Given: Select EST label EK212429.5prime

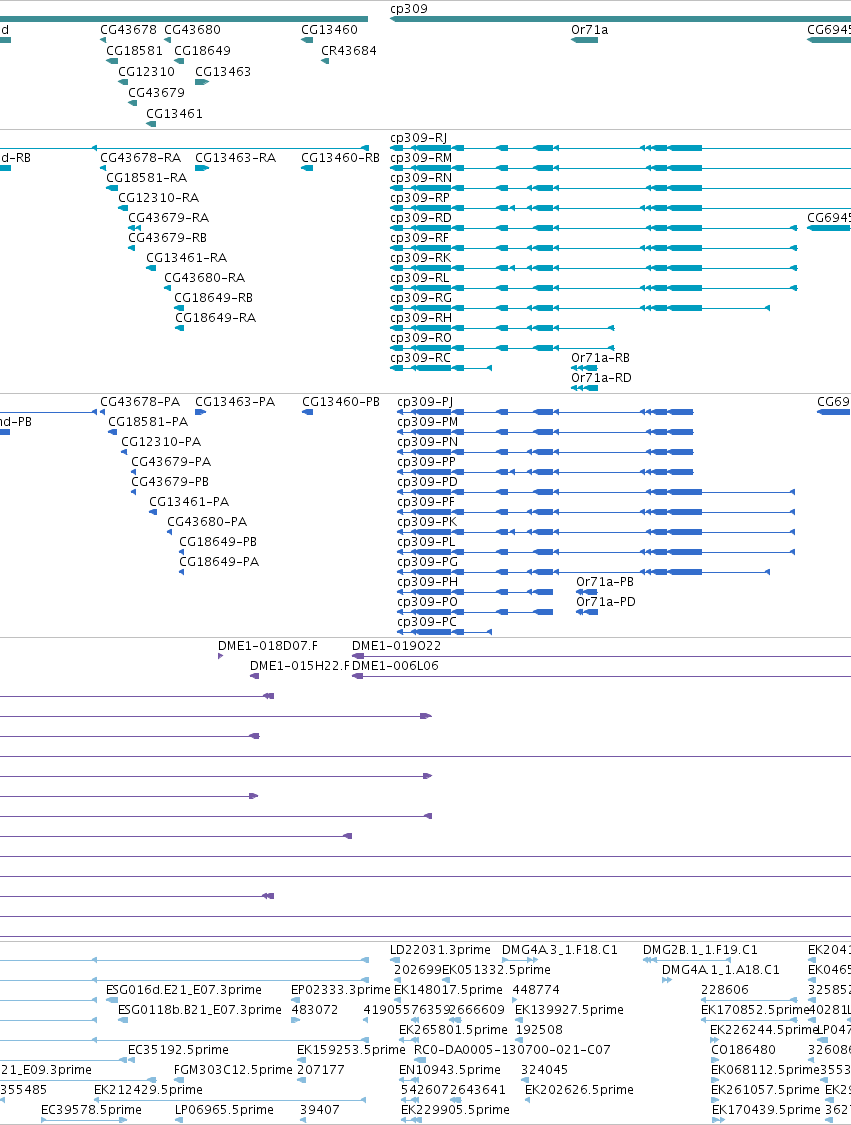Looking at the screenshot, I should [148, 1090].
